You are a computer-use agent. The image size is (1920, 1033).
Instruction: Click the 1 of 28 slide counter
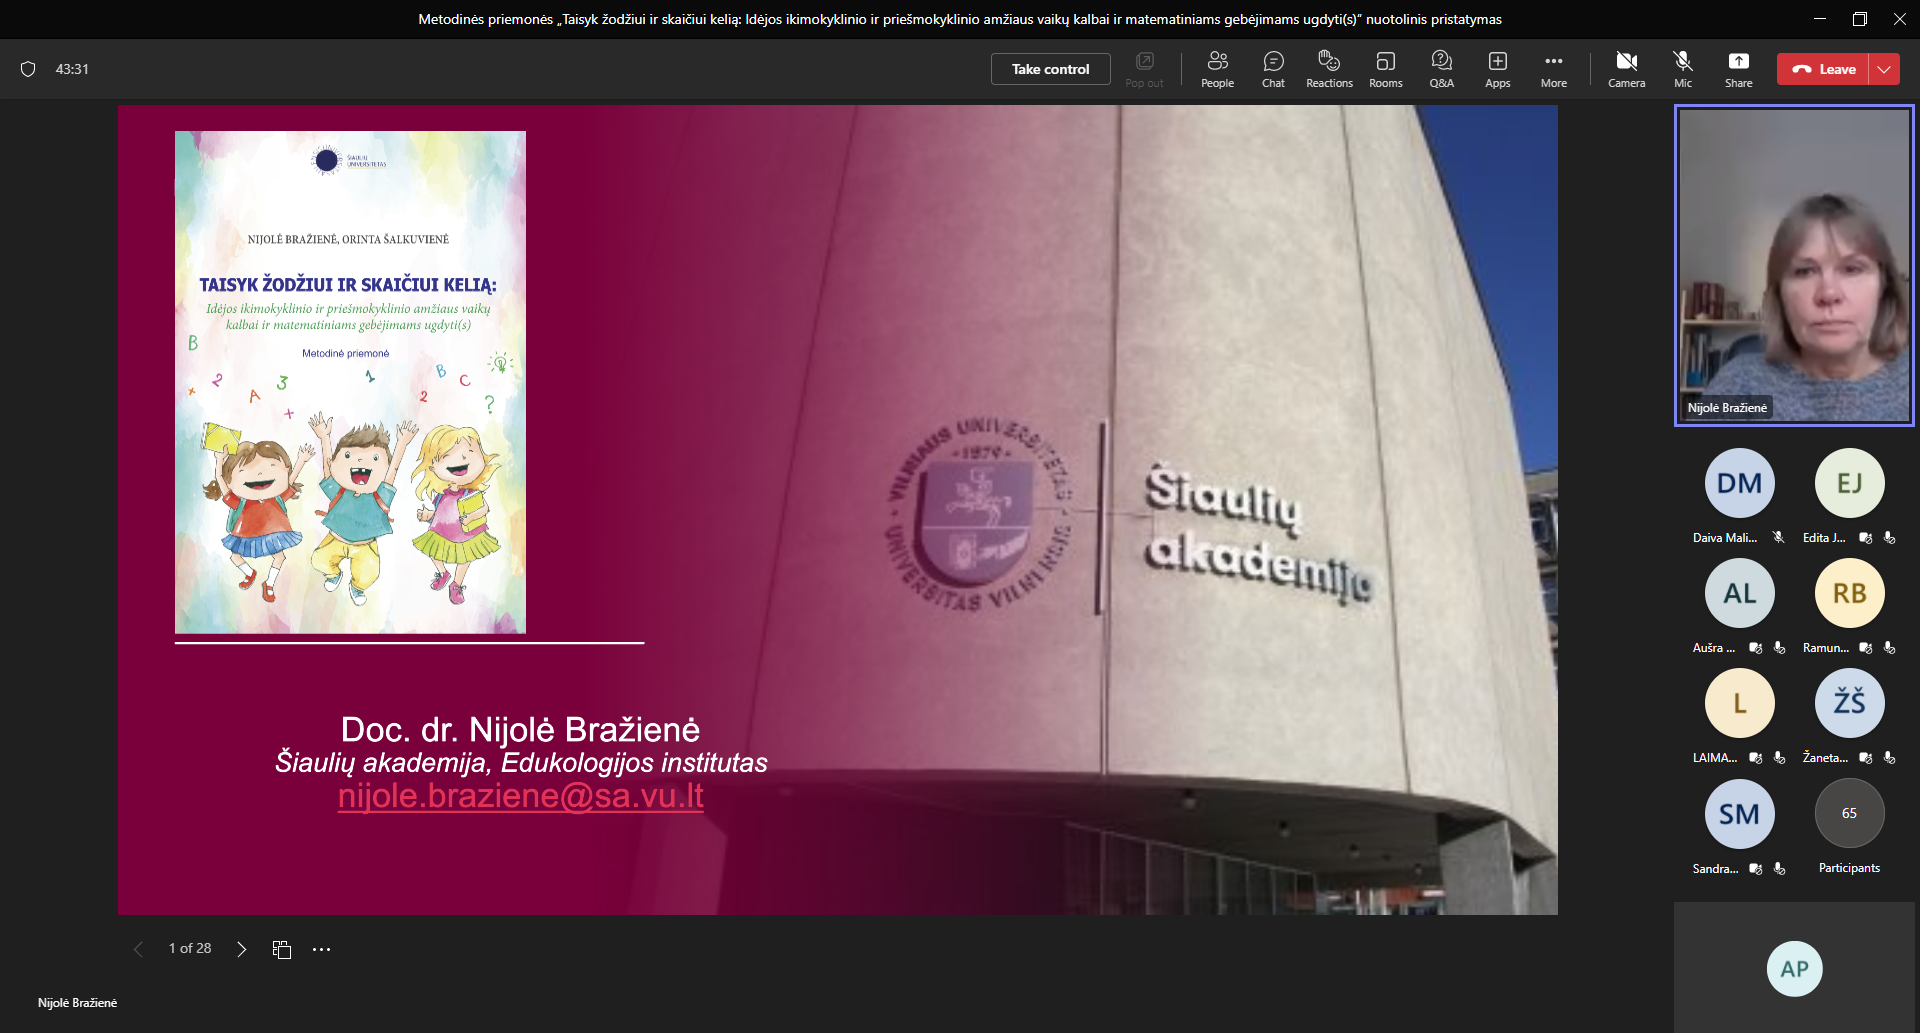[x=190, y=948]
